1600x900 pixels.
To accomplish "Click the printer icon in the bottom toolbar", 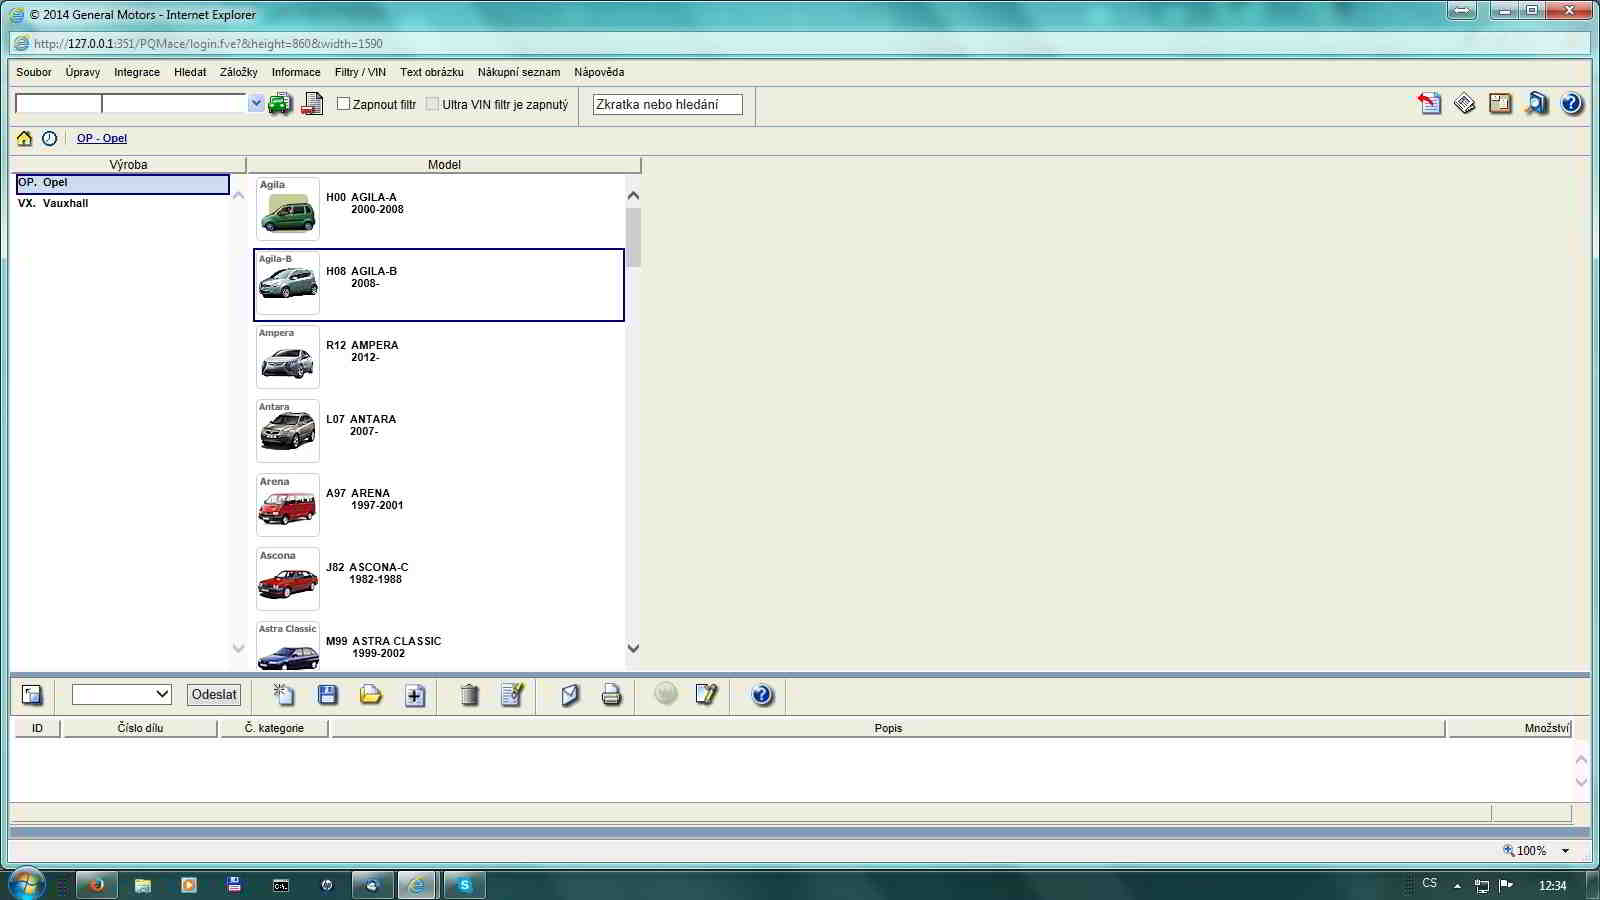I will pyautogui.click(x=611, y=695).
